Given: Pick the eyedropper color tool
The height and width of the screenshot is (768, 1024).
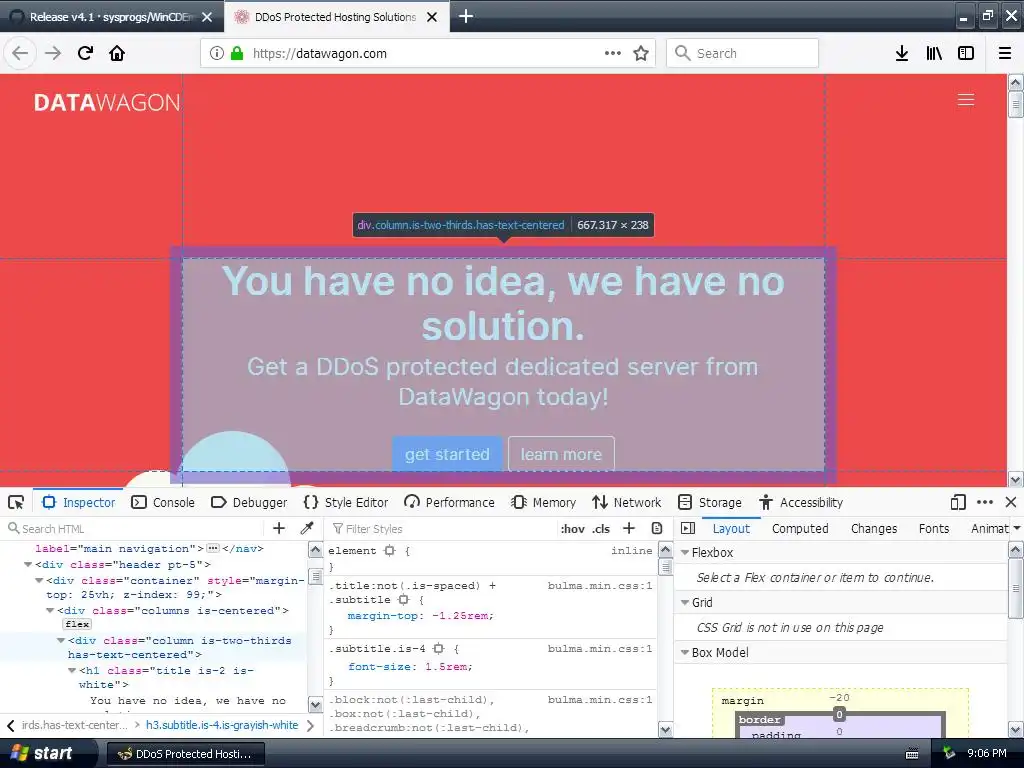Looking at the screenshot, I should click(307, 528).
